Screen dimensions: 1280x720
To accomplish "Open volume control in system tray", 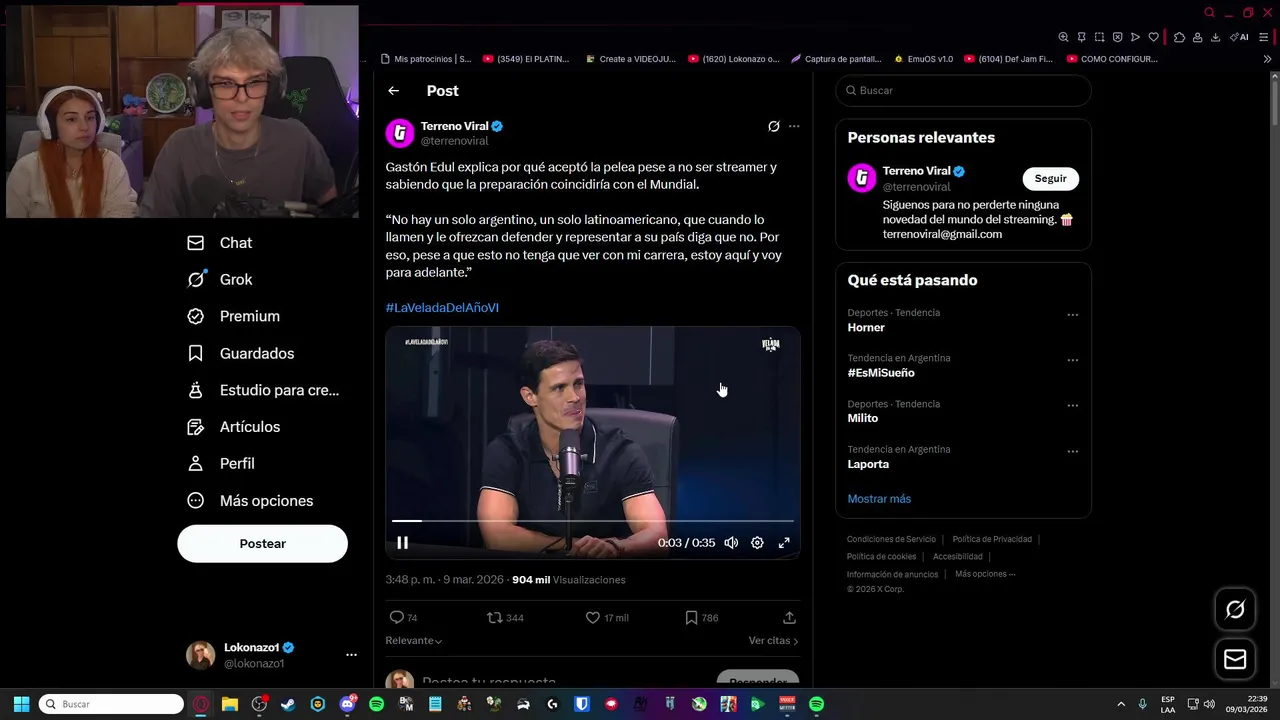I will point(1209,704).
